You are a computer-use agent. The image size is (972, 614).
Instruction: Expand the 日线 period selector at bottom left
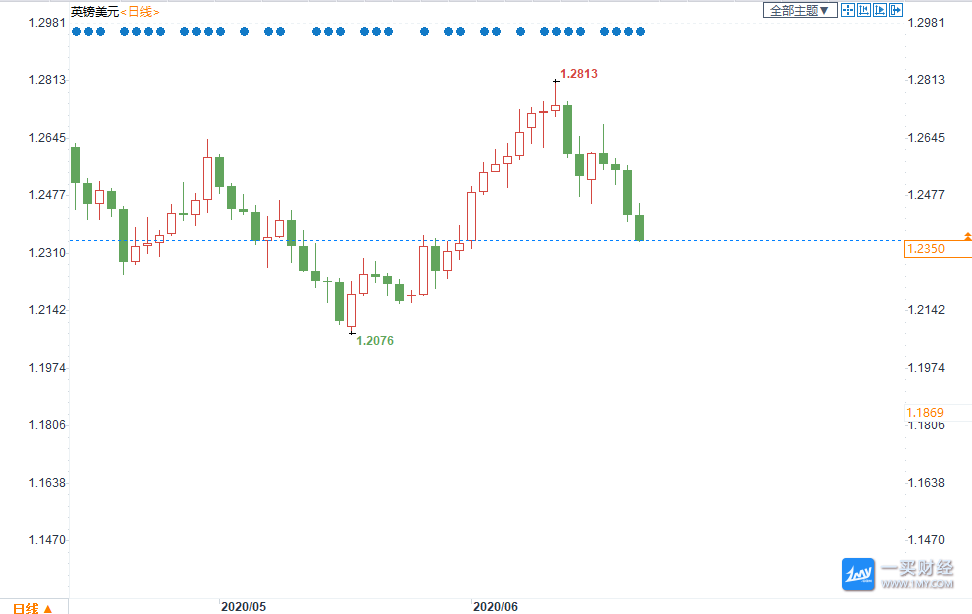[x=32, y=608]
